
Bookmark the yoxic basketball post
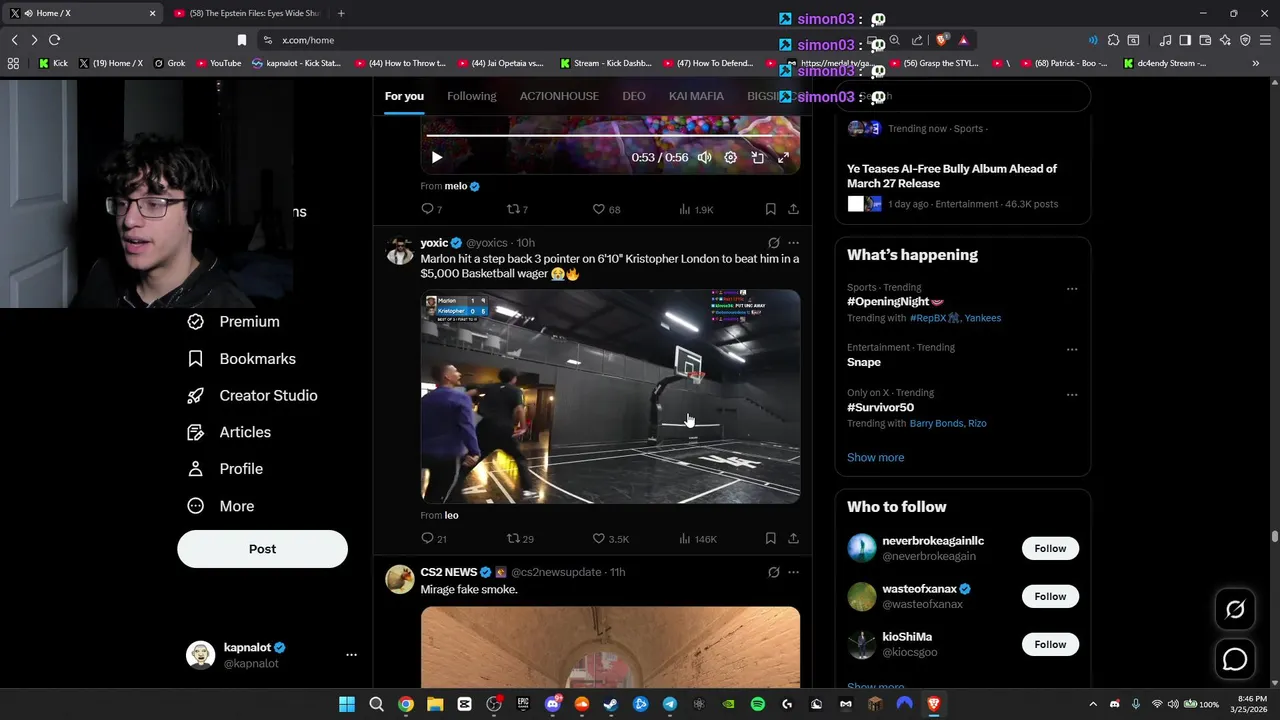(770, 539)
